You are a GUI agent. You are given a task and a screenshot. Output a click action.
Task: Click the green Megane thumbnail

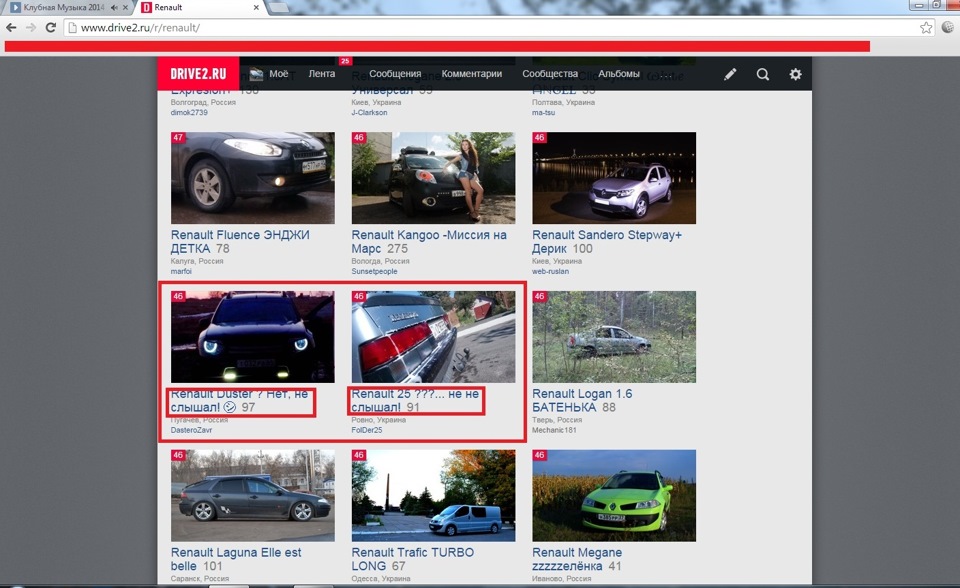click(614, 496)
